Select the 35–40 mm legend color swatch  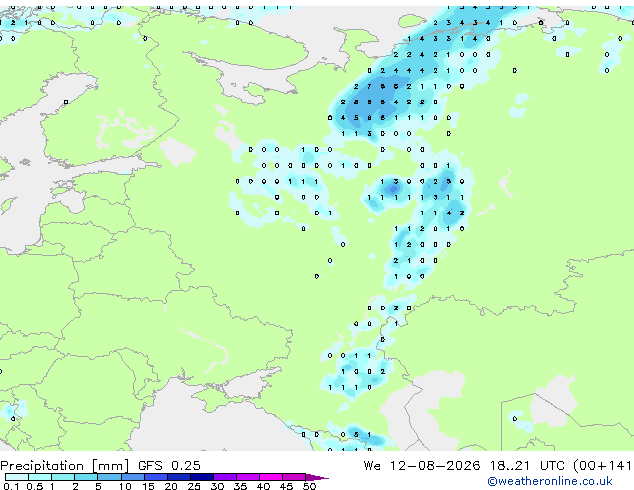248,477
